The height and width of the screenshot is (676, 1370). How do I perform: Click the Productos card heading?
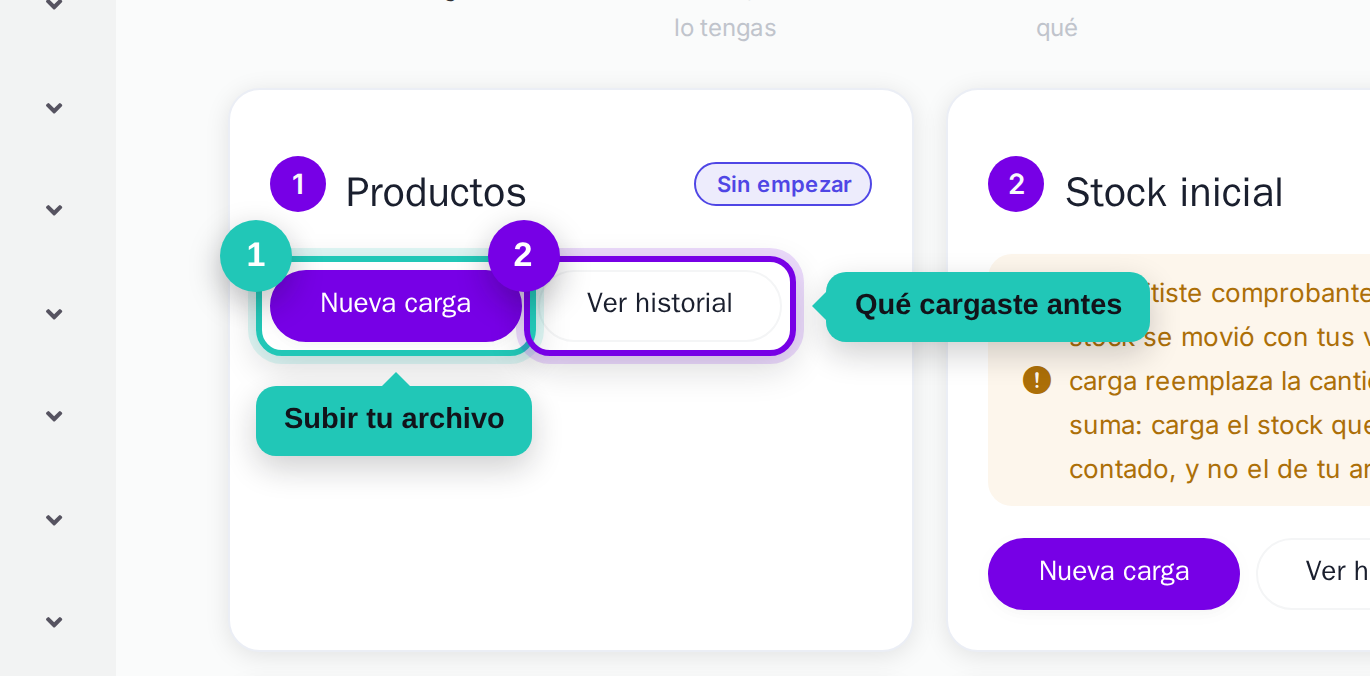coord(436,192)
